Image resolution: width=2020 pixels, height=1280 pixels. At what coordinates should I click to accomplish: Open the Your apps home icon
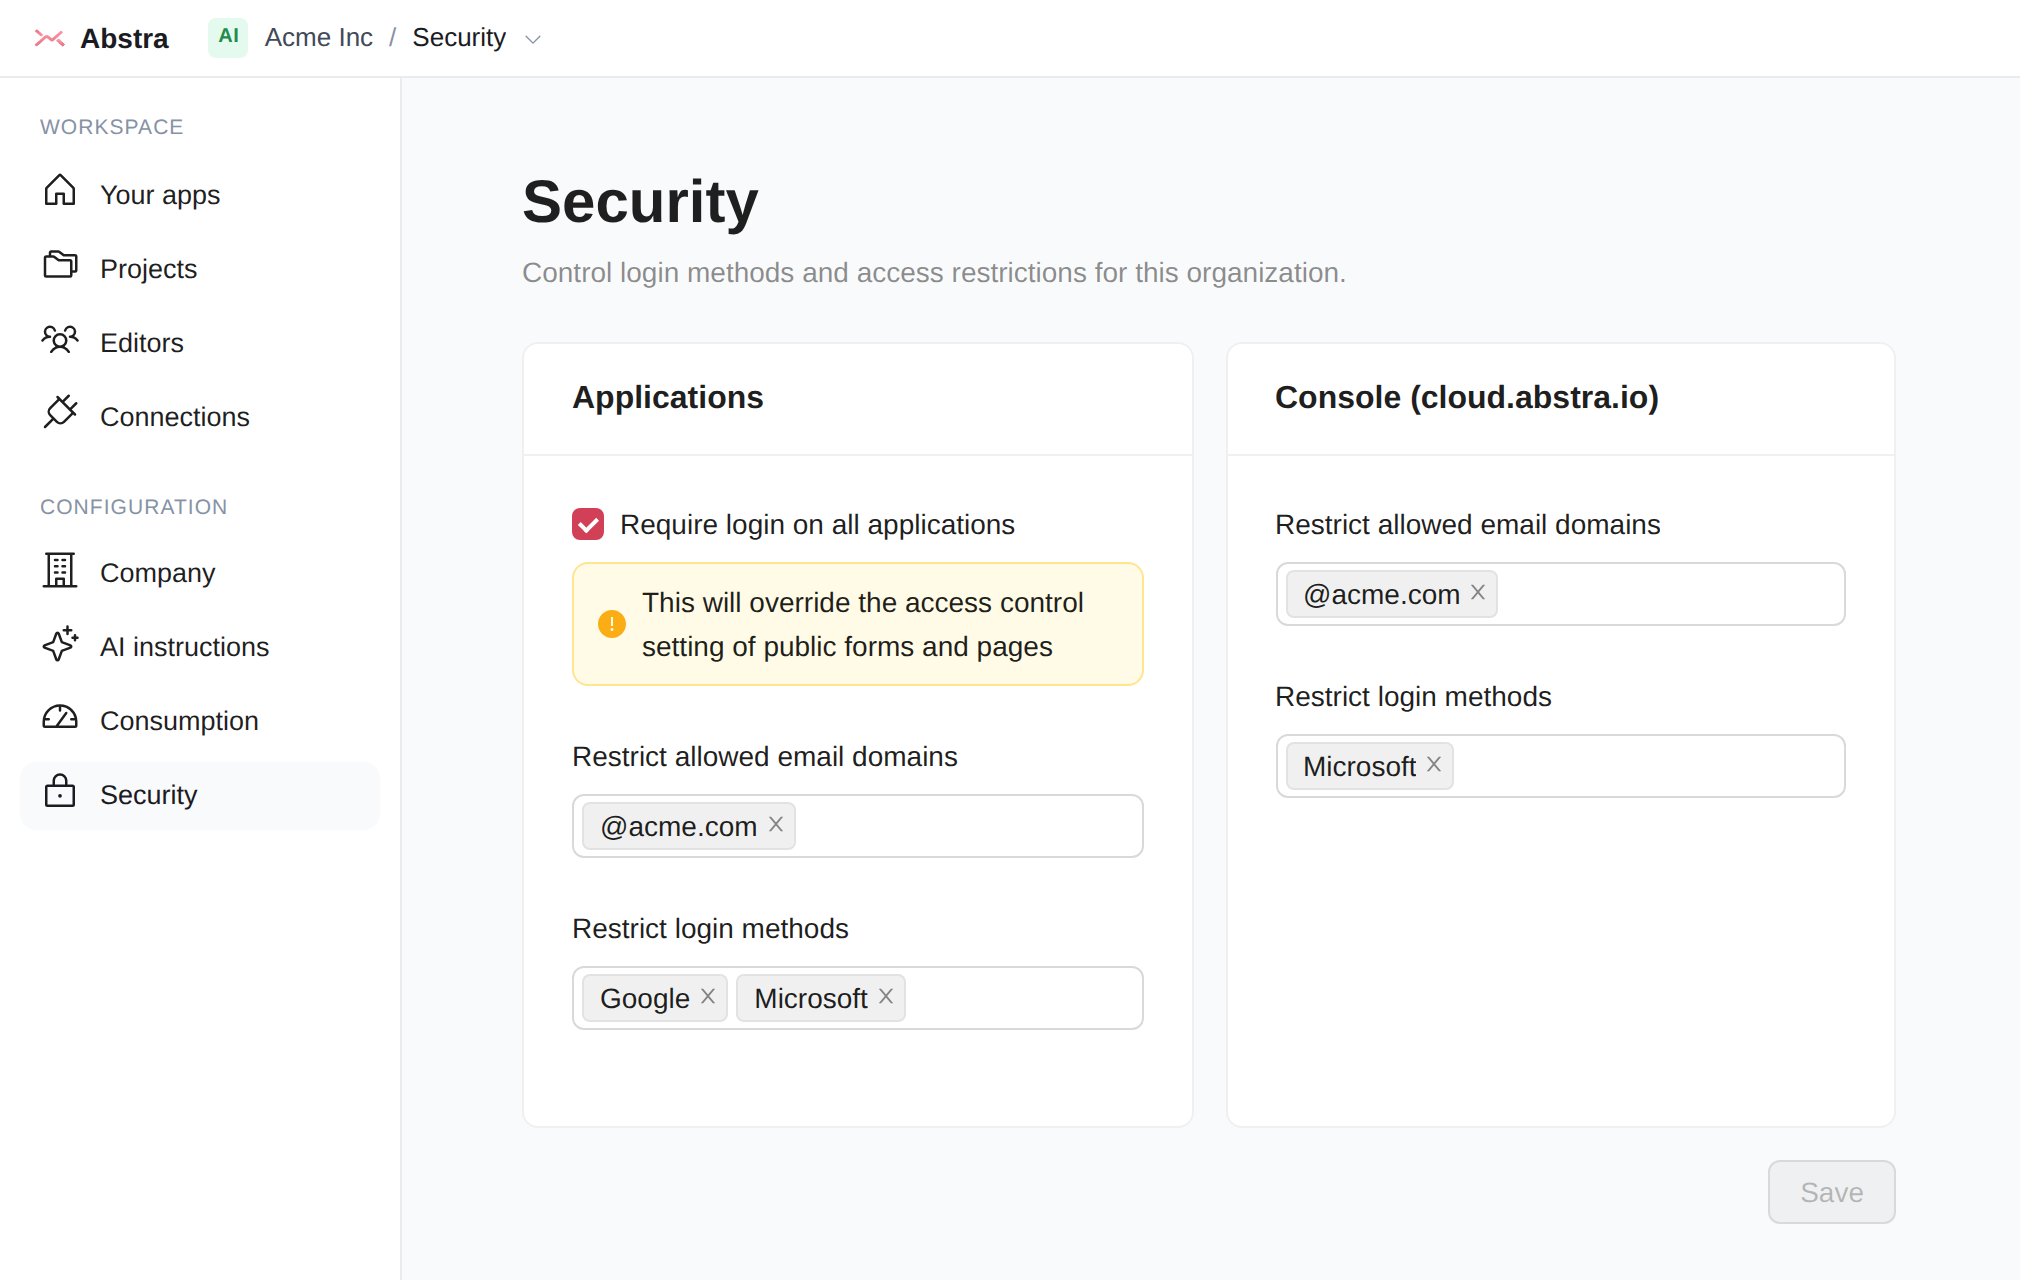[x=60, y=190]
